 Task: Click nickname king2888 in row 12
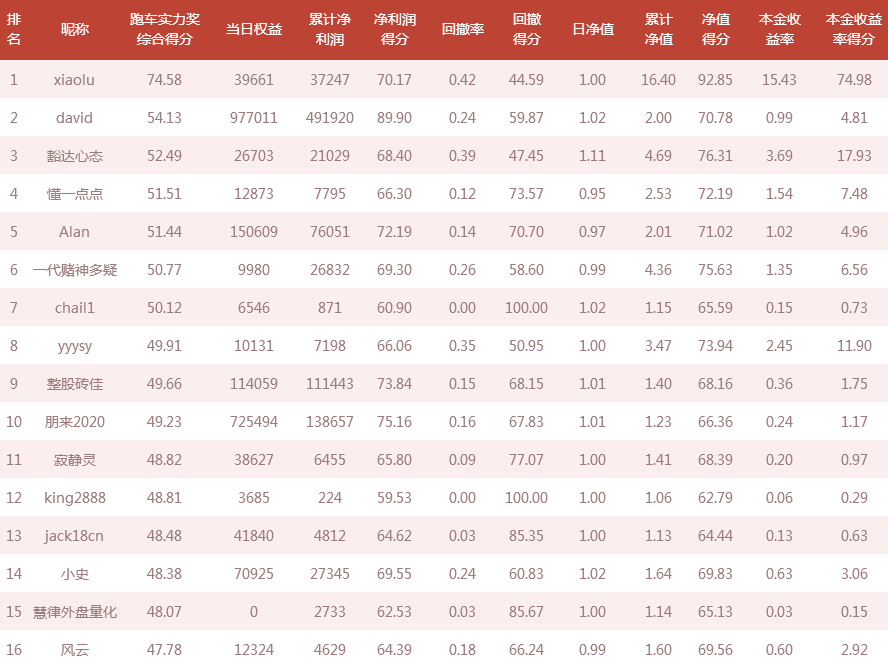point(75,498)
